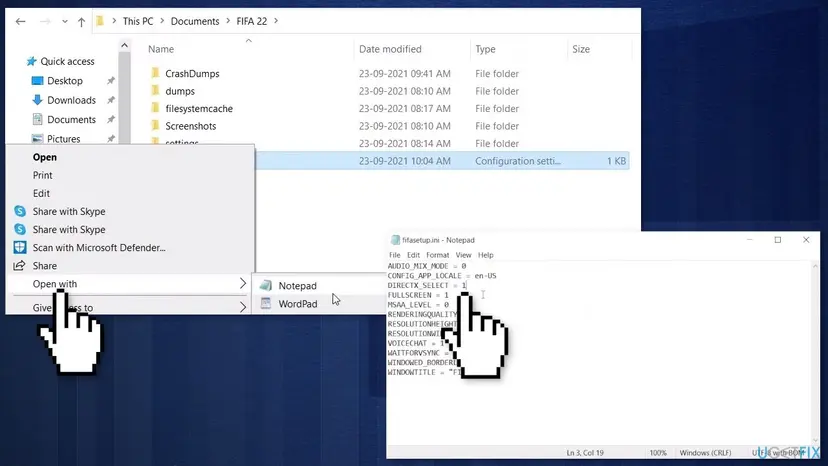Select Documents in the breadcrumb path
This screenshot has width=828, height=466.
click(x=195, y=21)
